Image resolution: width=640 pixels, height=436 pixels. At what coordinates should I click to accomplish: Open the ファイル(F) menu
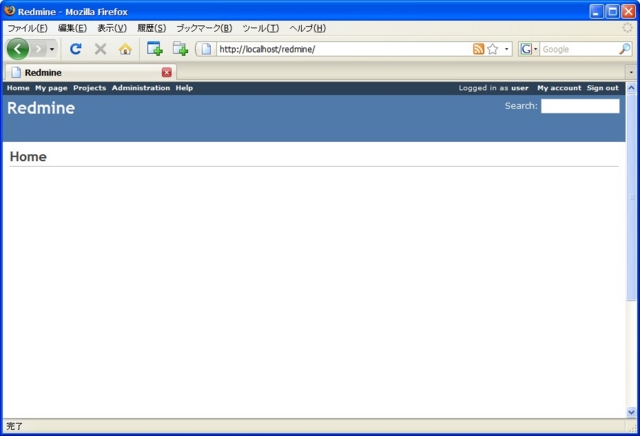[x=28, y=28]
